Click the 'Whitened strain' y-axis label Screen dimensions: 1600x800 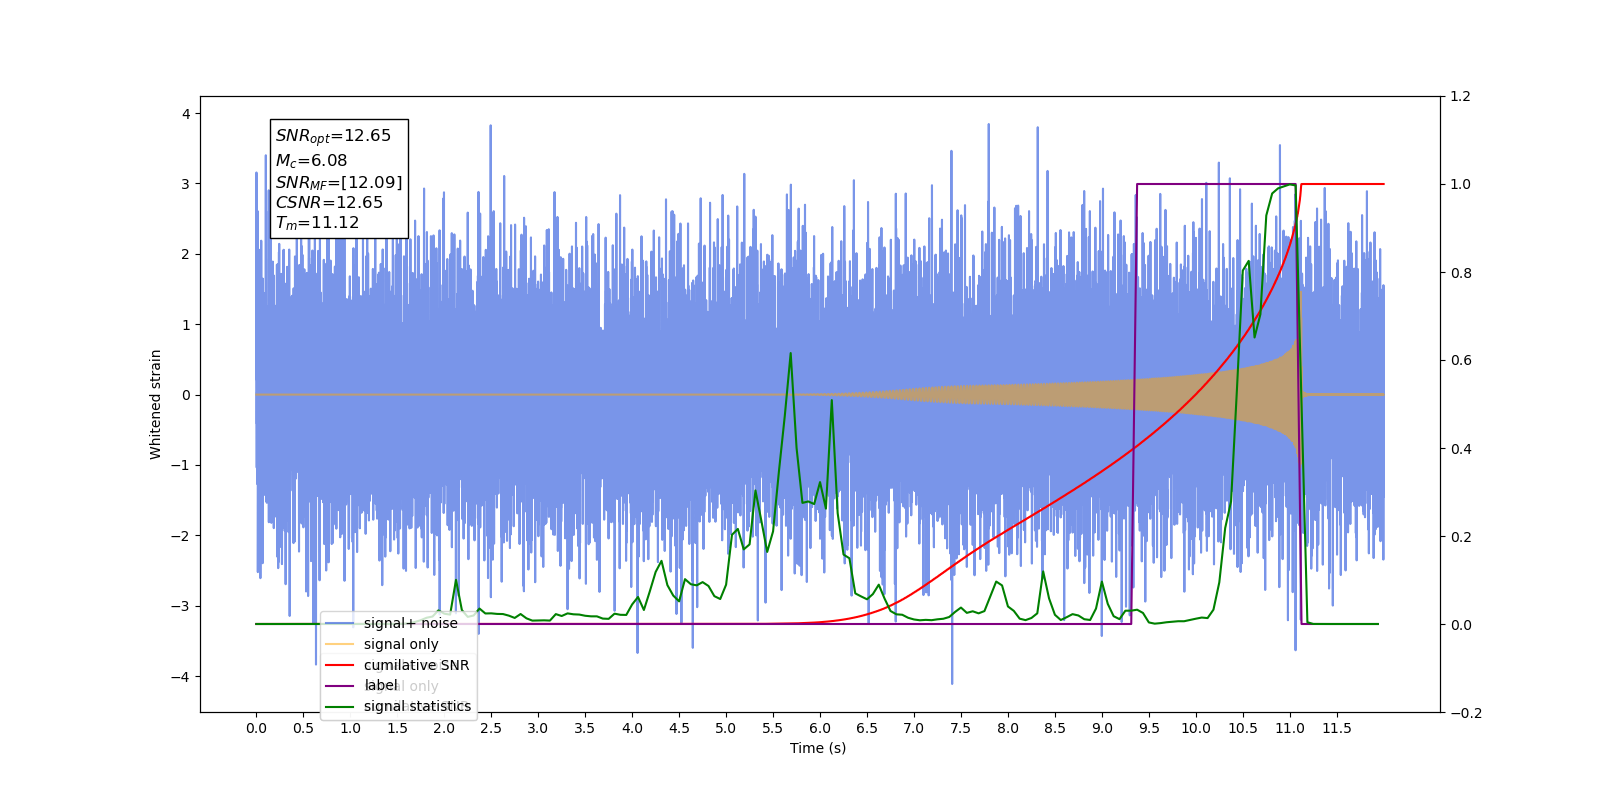[x=155, y=404]
